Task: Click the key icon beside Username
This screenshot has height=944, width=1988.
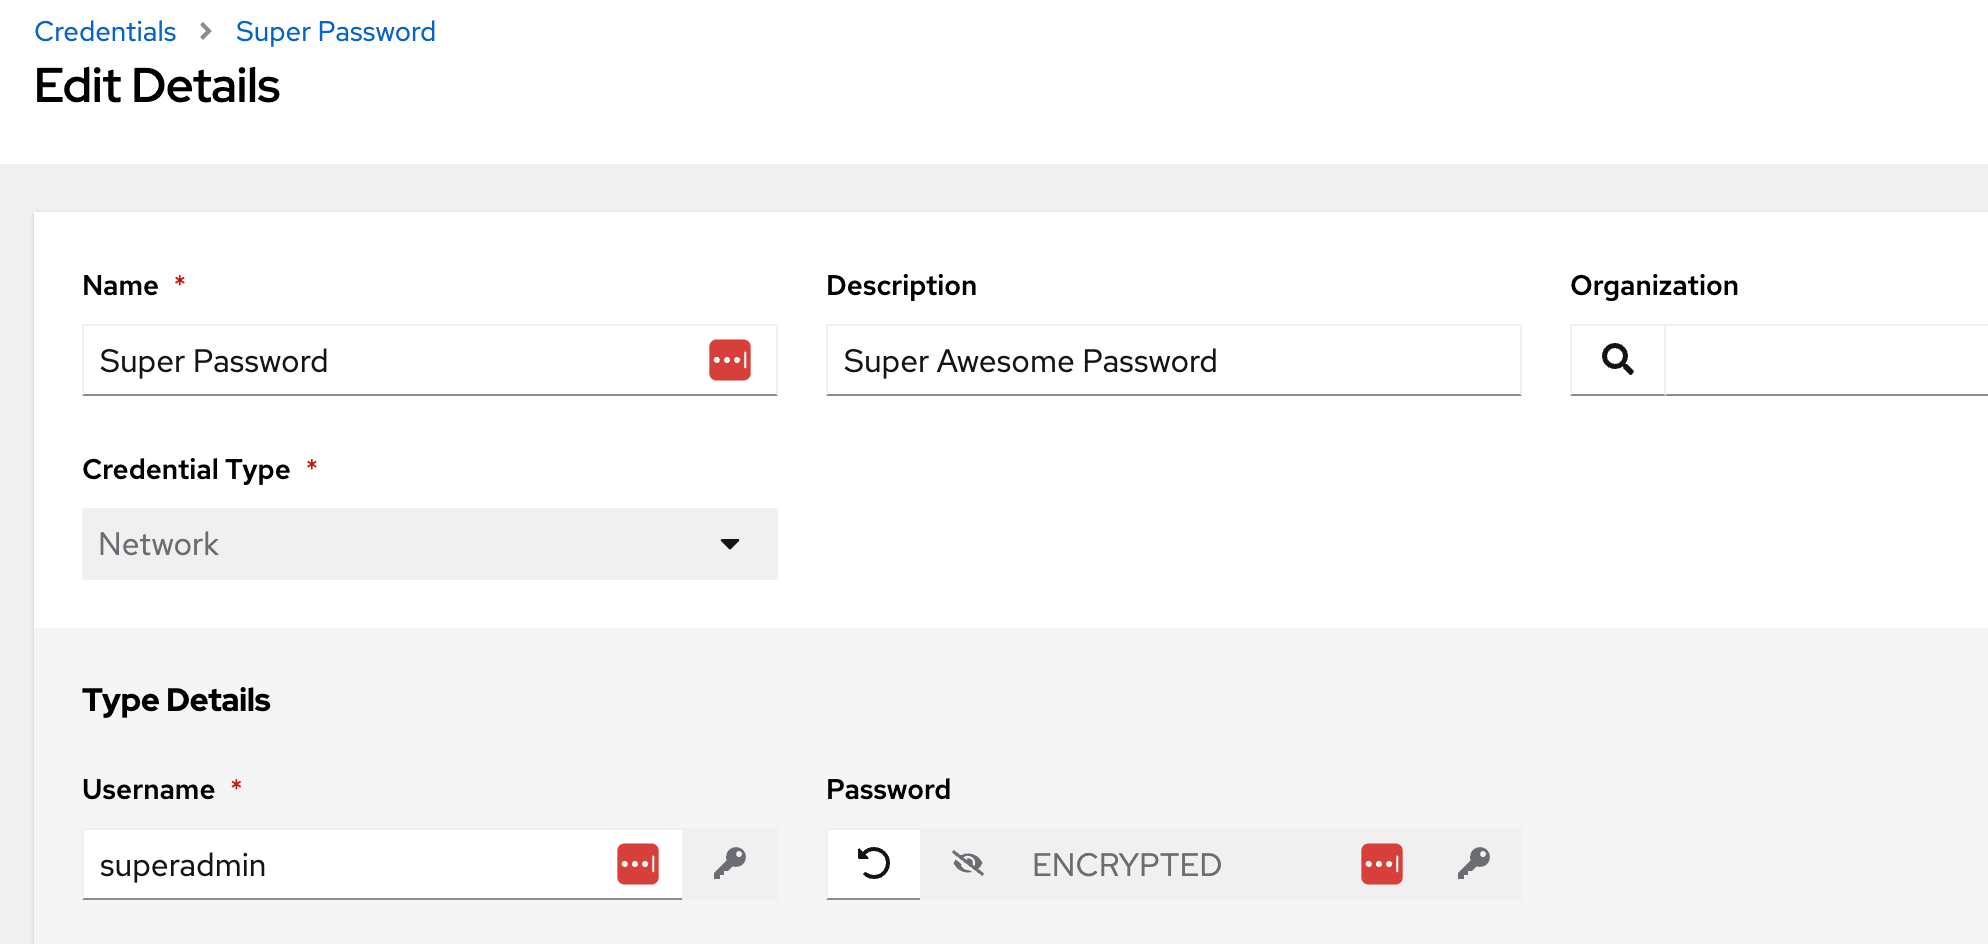Action: pos(730,864)
